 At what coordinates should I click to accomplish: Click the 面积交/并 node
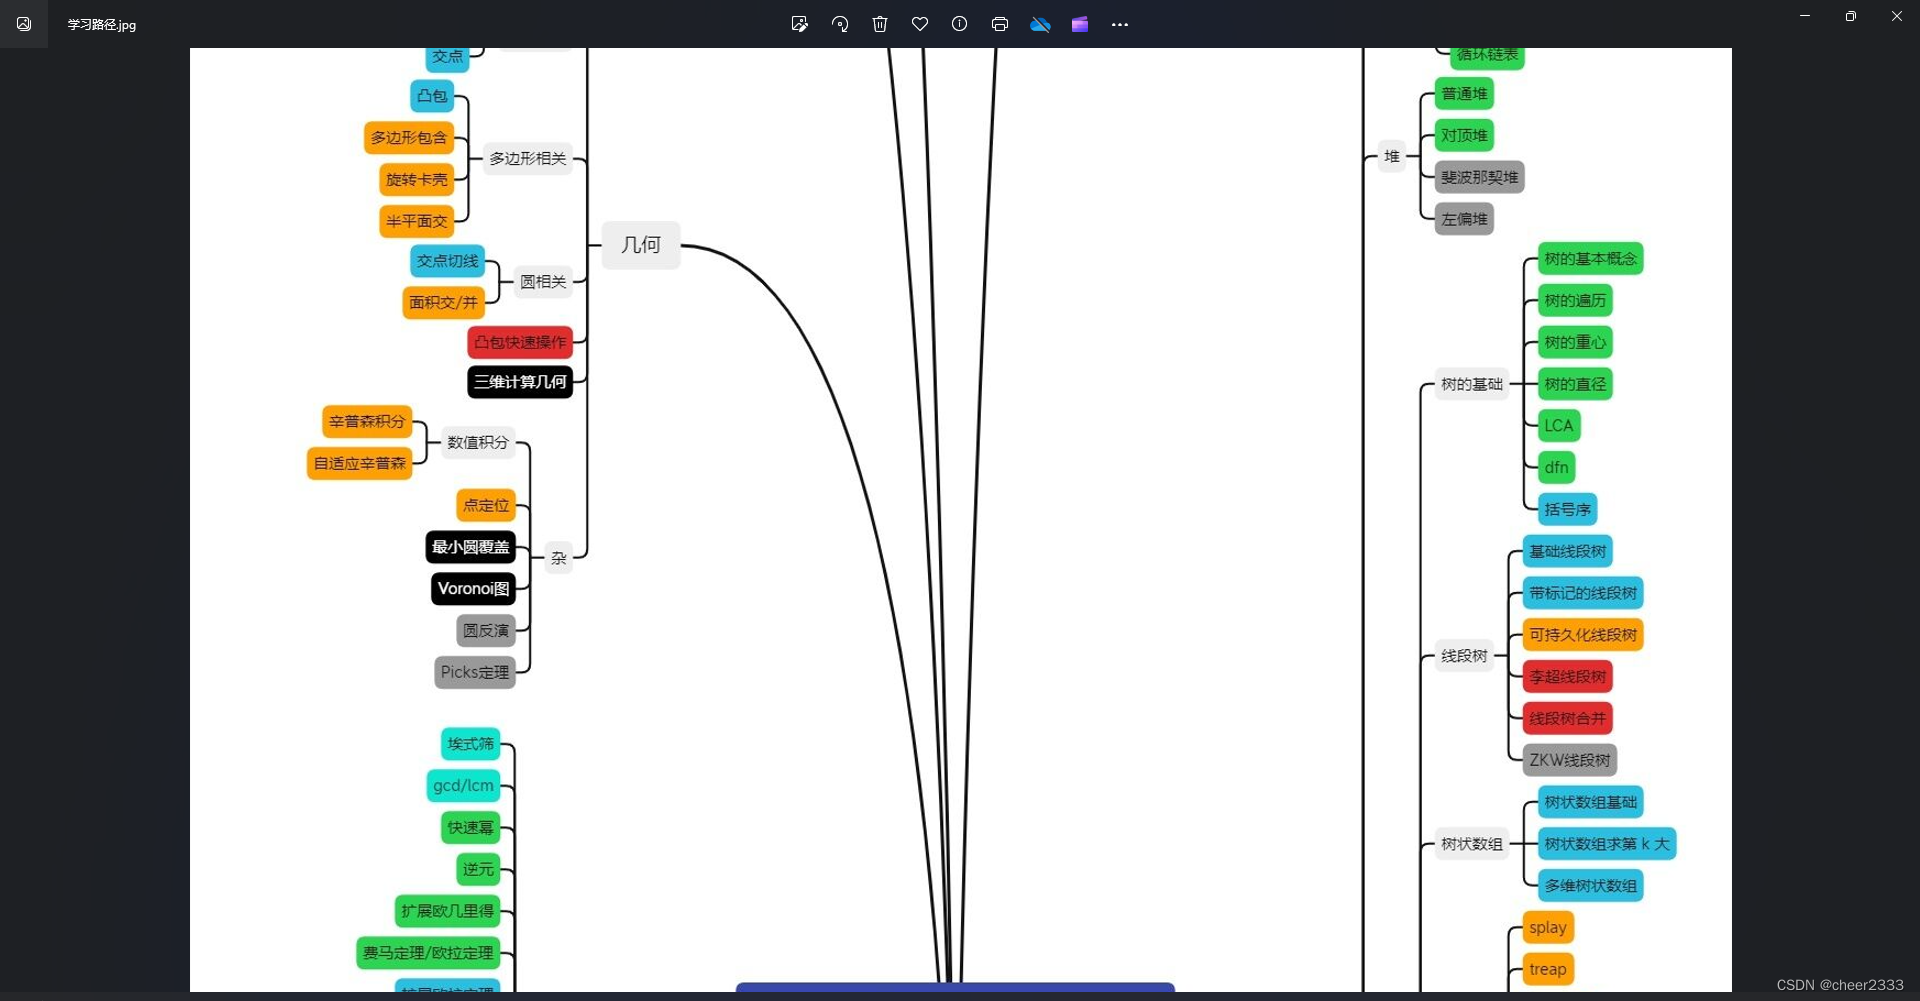tap(443, 302)
